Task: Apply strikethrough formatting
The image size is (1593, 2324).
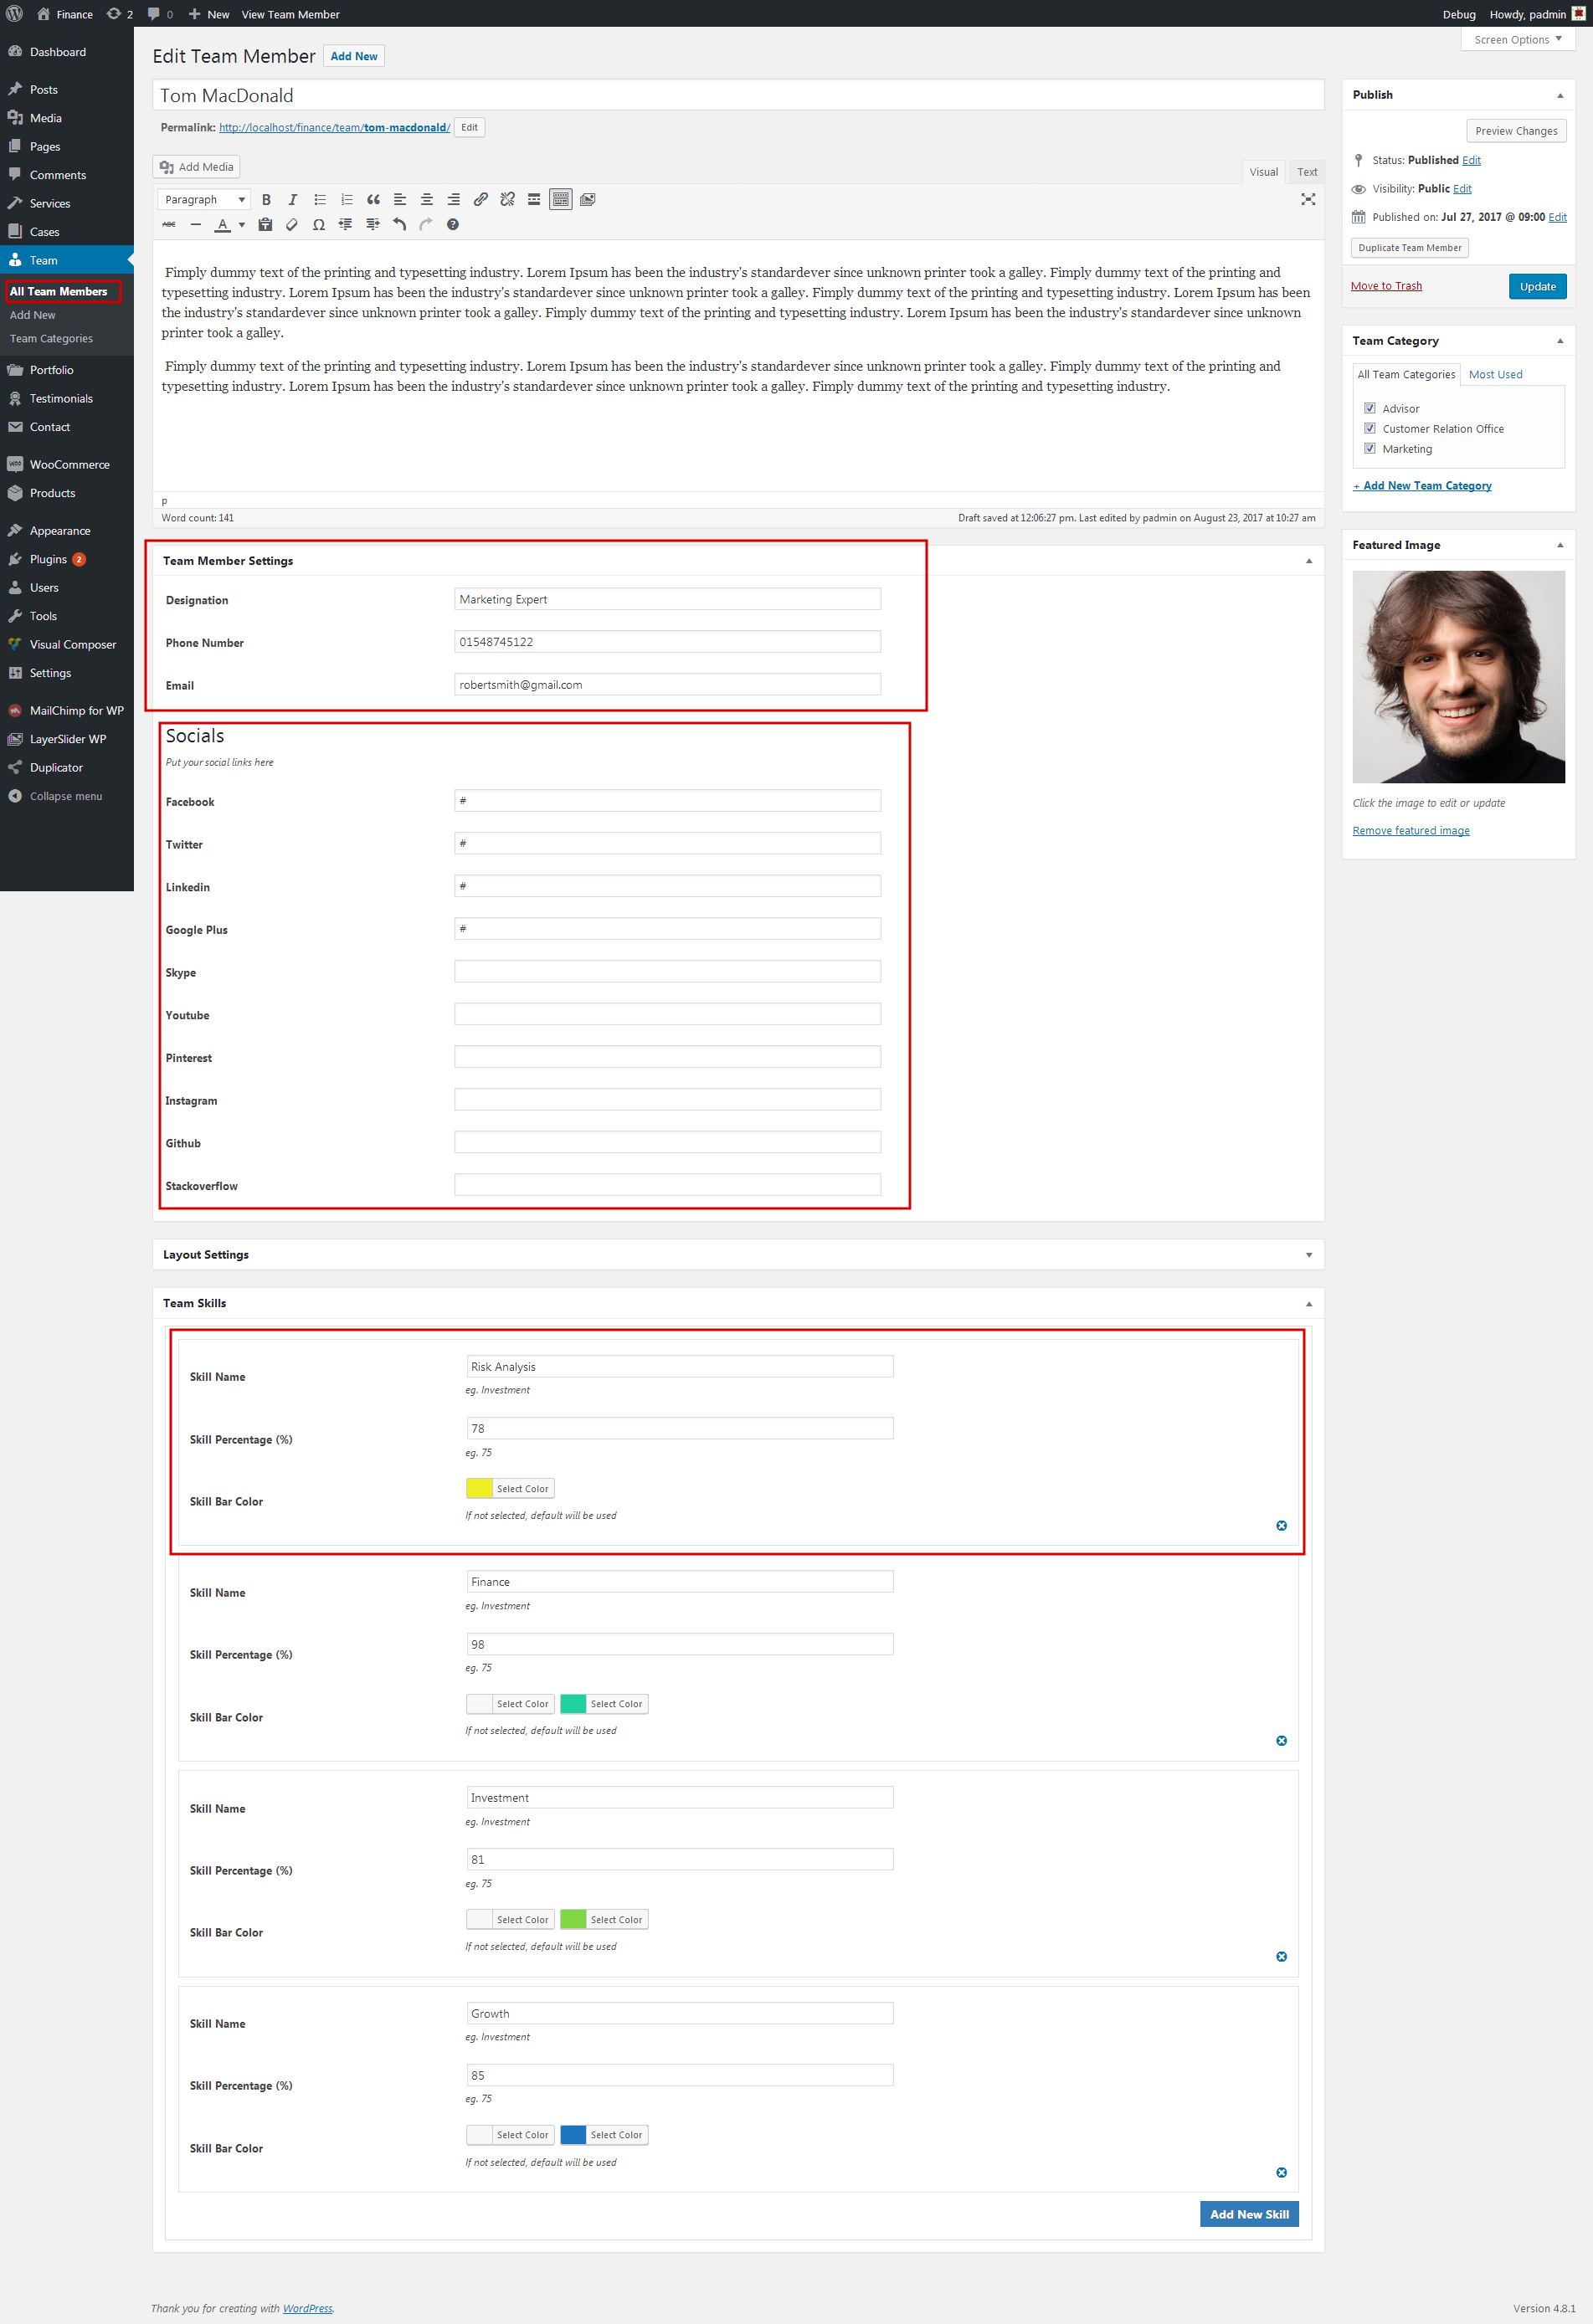Action: tap(169, 225)
